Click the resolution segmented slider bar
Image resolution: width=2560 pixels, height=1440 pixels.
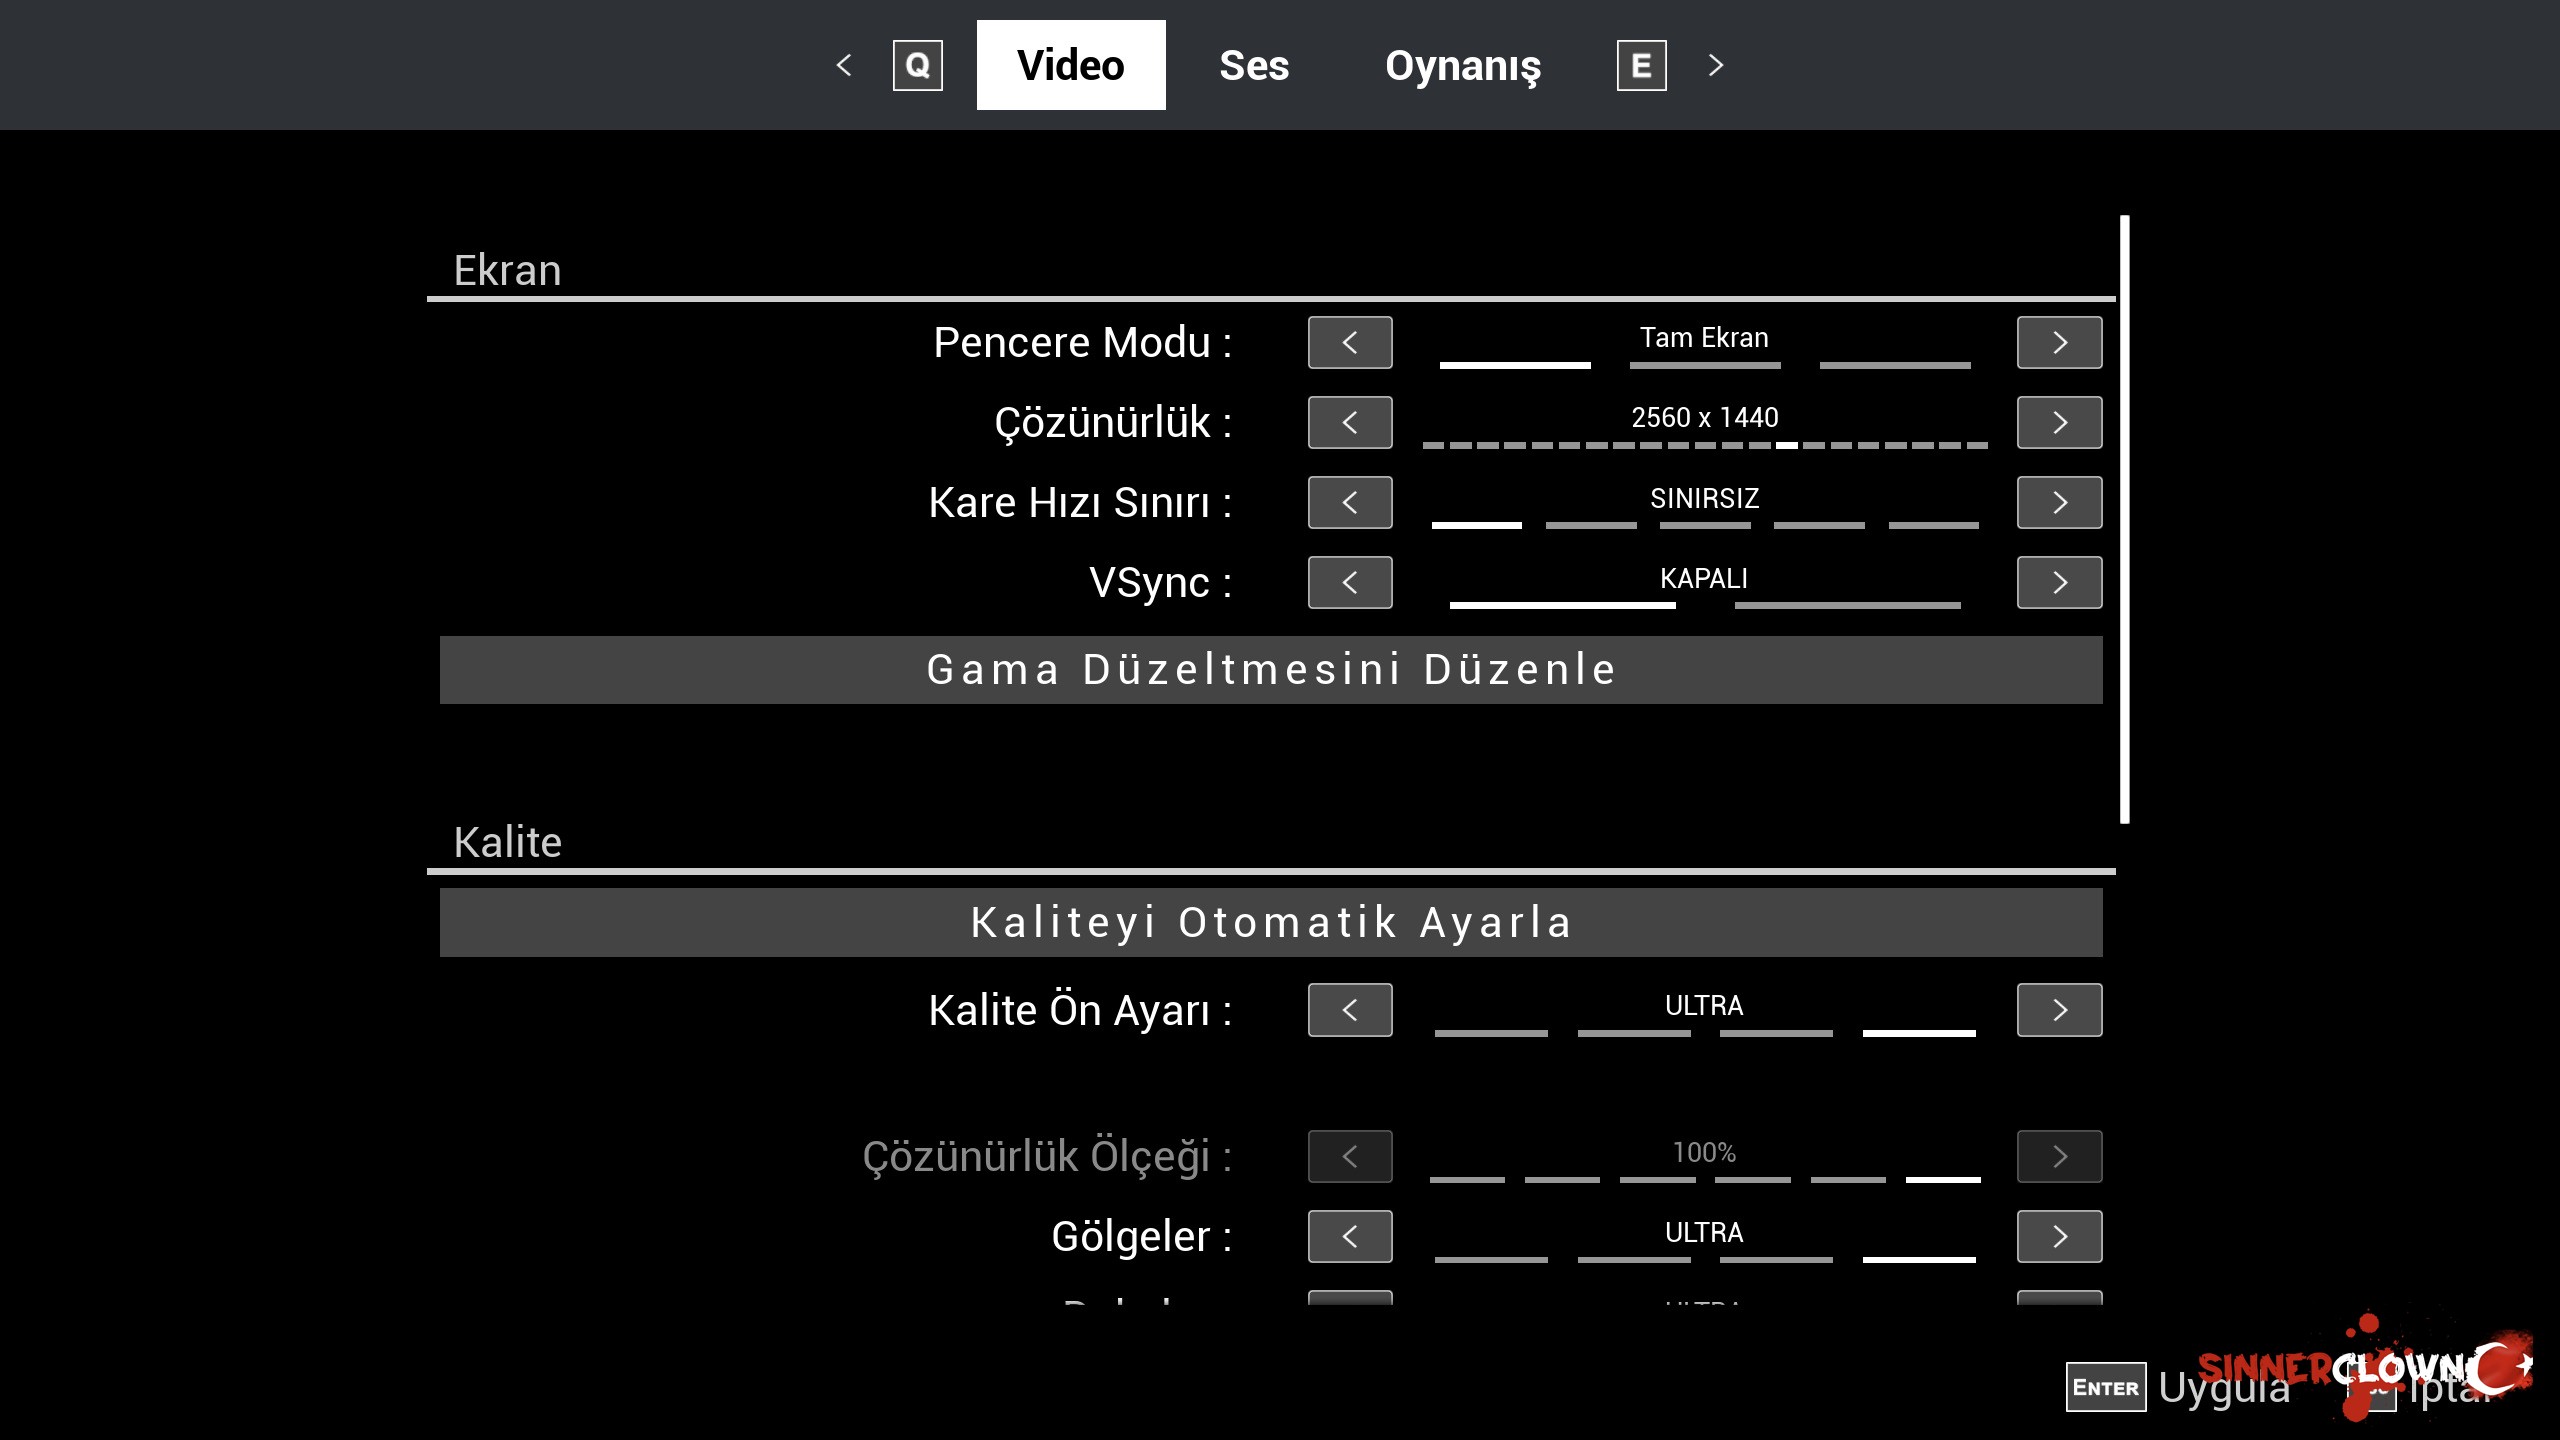[1704, 445]
